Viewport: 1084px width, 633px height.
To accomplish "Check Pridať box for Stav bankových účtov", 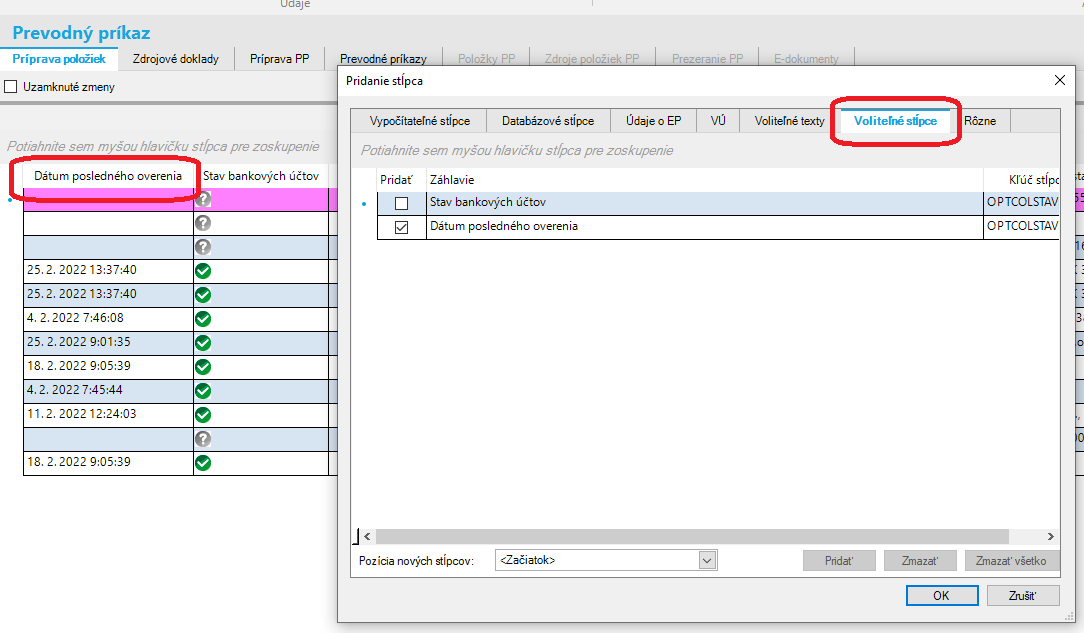I will click(x=401, y=203).
